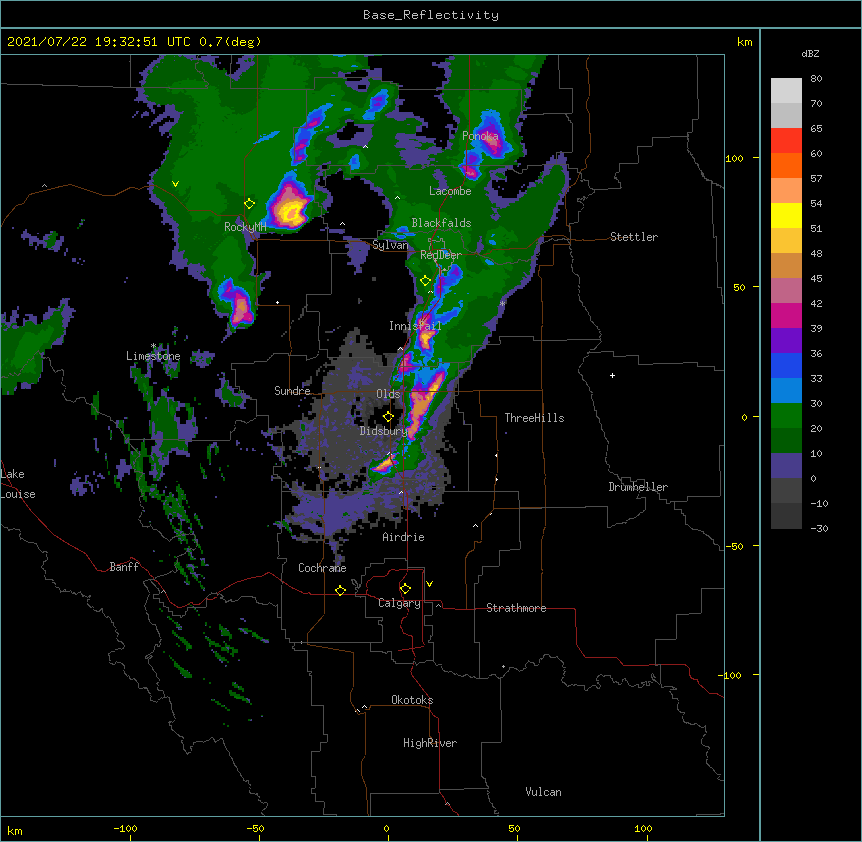Image resolution: width=862 pixels, height=842 pixels.
Task: Click the Base_Reflectivity title
Action: click(x=431, y=15)
